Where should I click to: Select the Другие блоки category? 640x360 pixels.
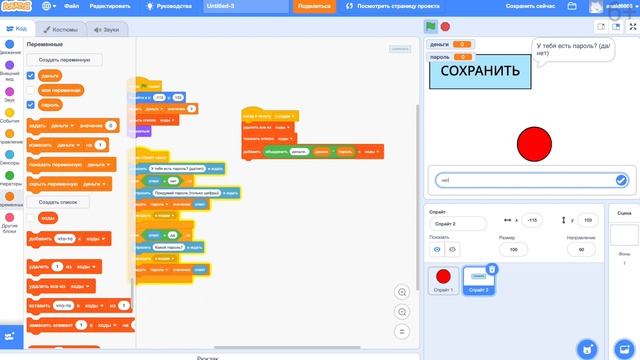tap(10, 223)
